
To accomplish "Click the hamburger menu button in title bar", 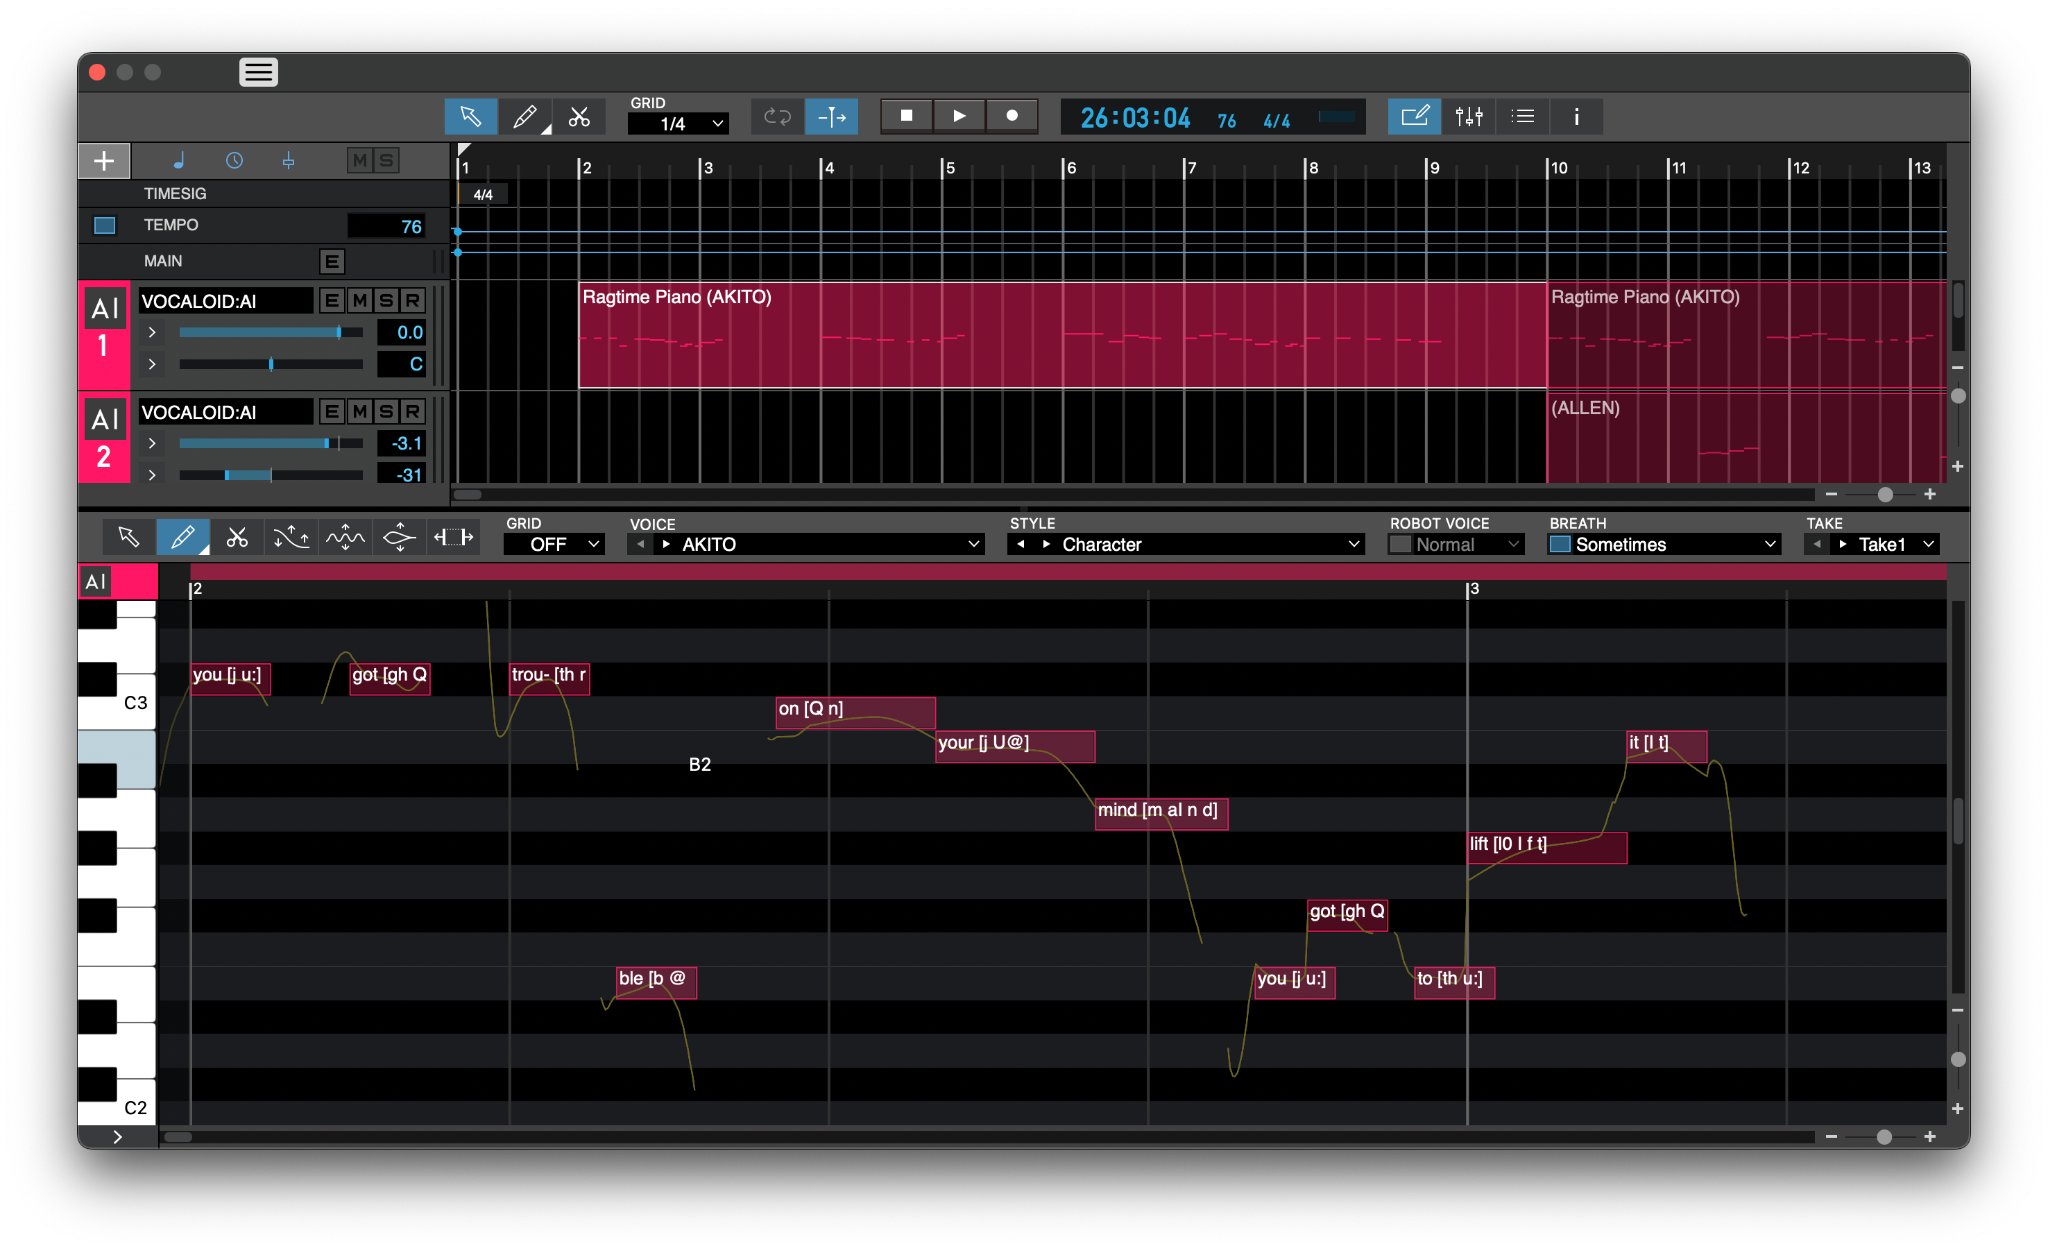I will click(x=258, y=72).
